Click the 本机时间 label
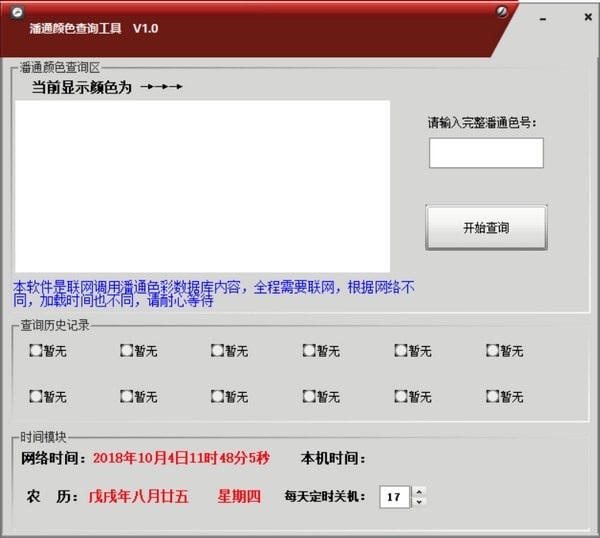600x538 pixels. coord(333,458)
